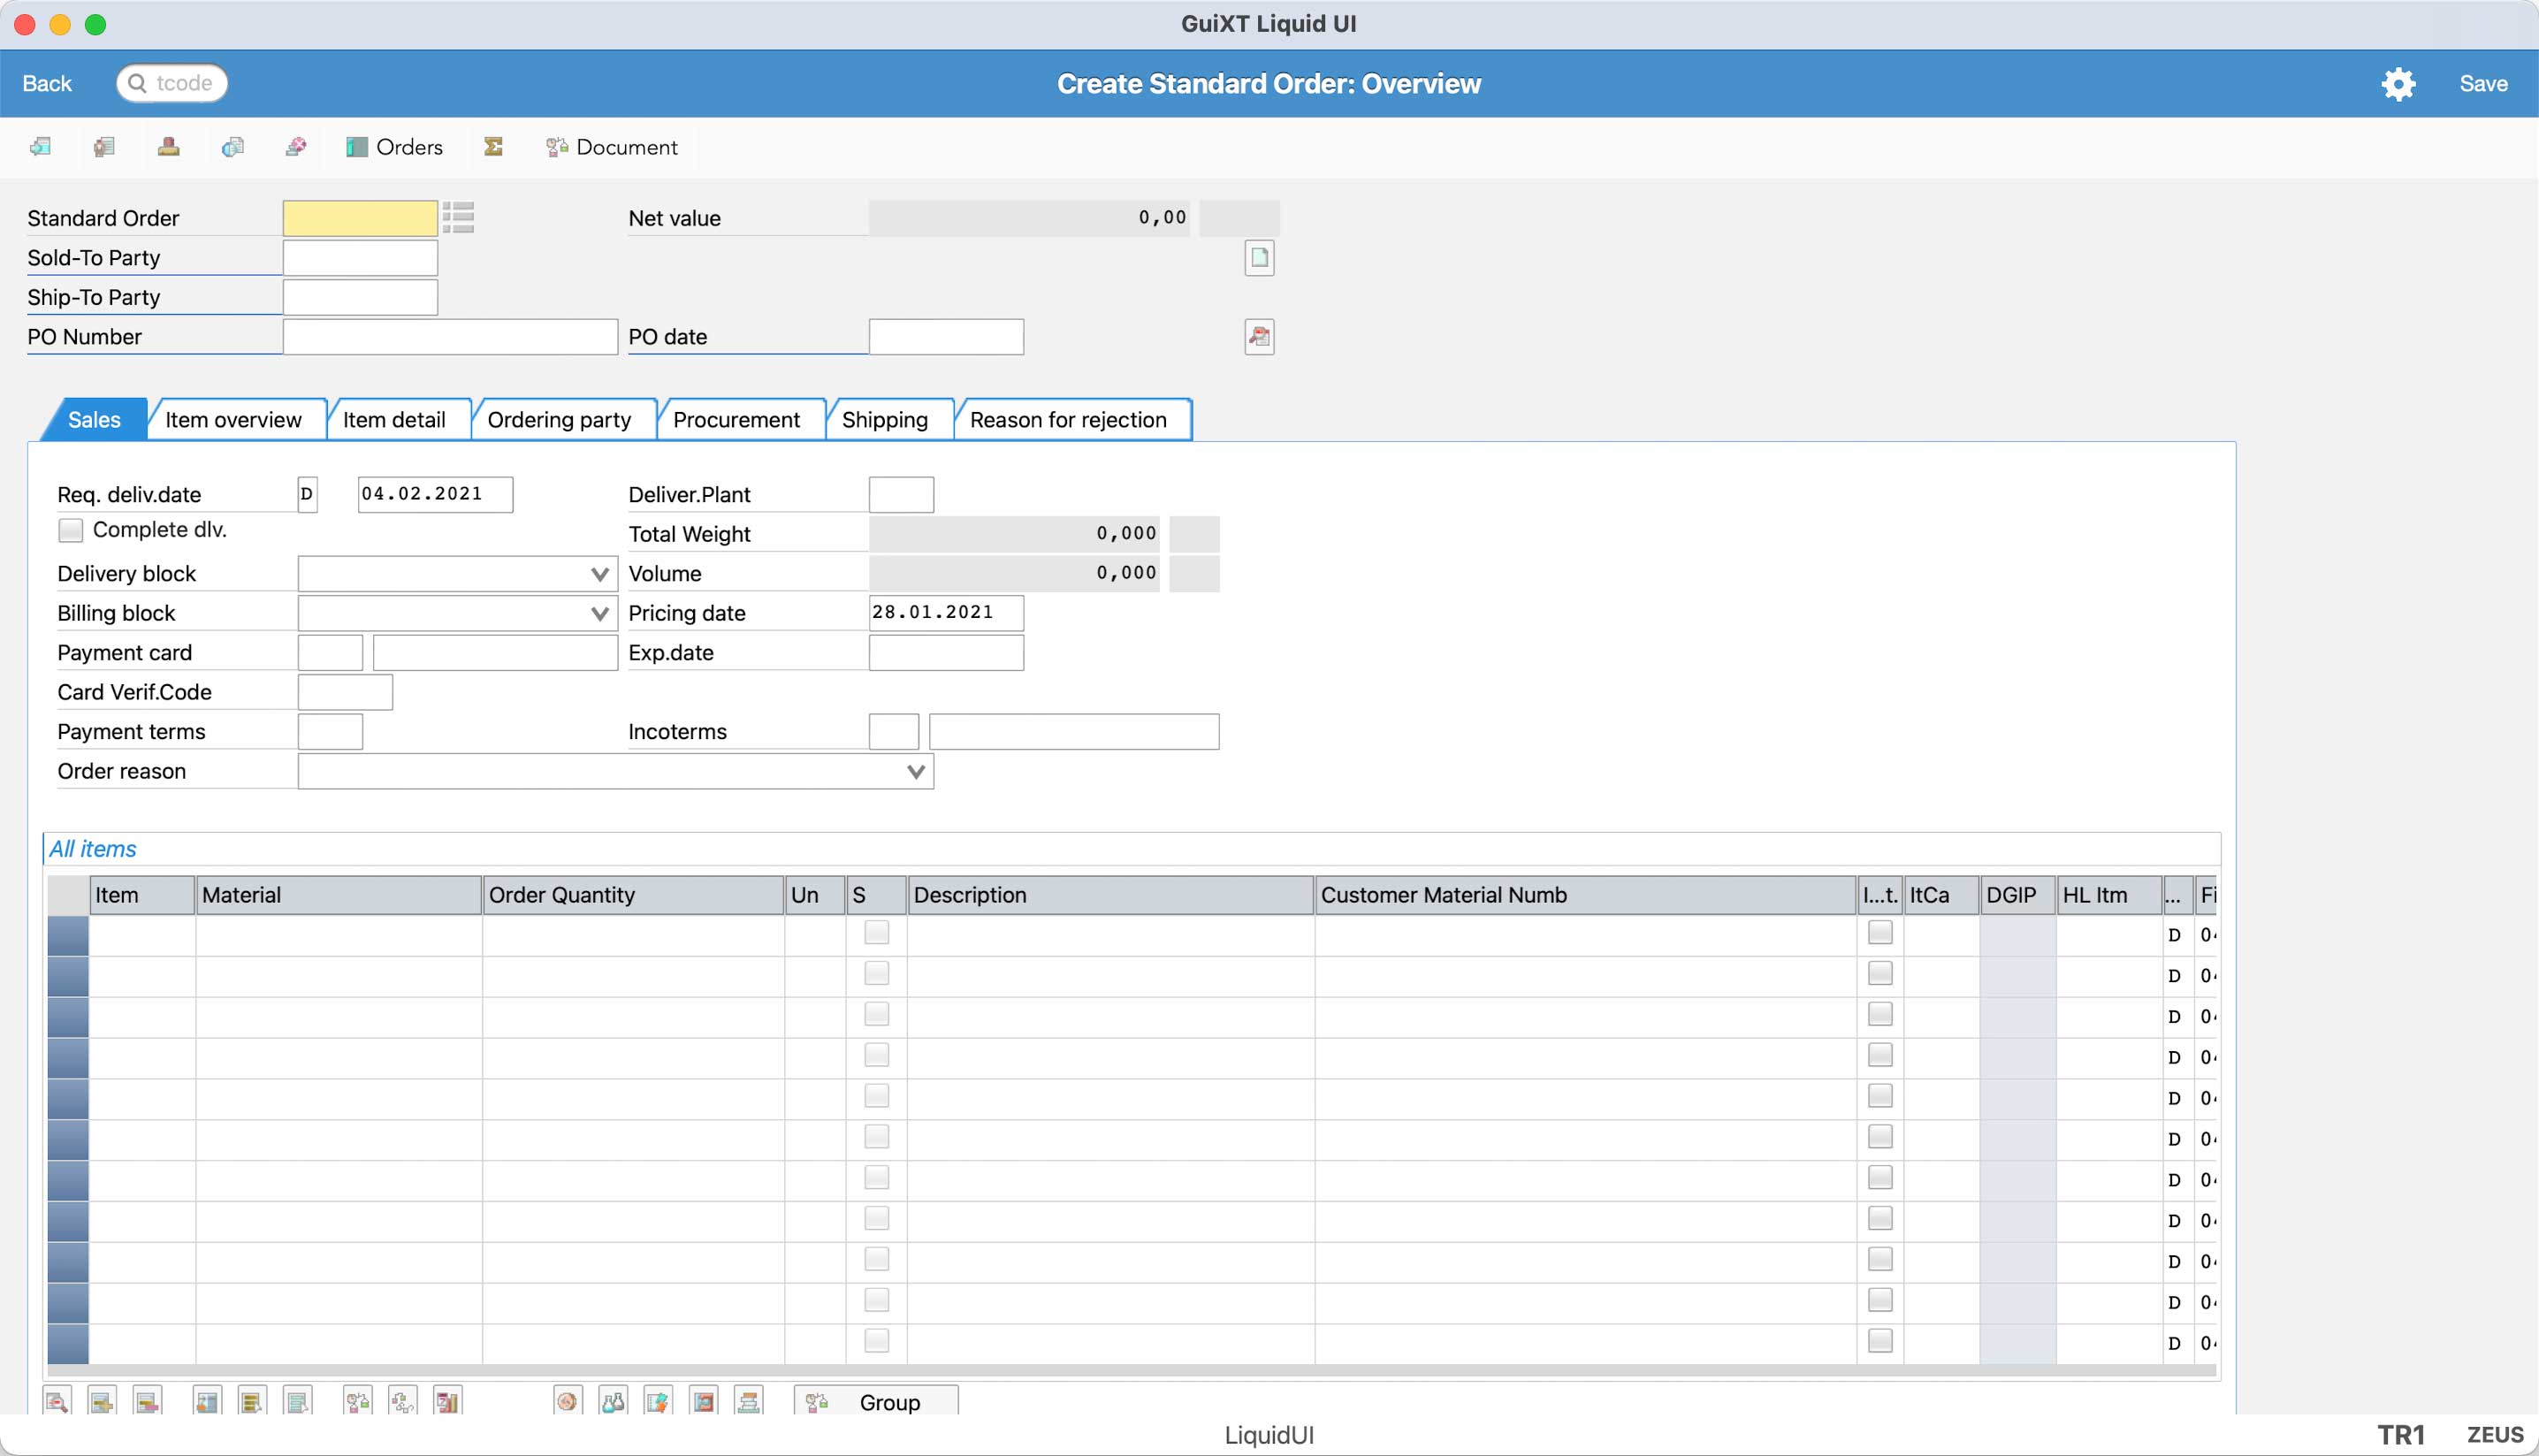
Task: Open the Billing block dropdown
Action: [x=599, y=613]
